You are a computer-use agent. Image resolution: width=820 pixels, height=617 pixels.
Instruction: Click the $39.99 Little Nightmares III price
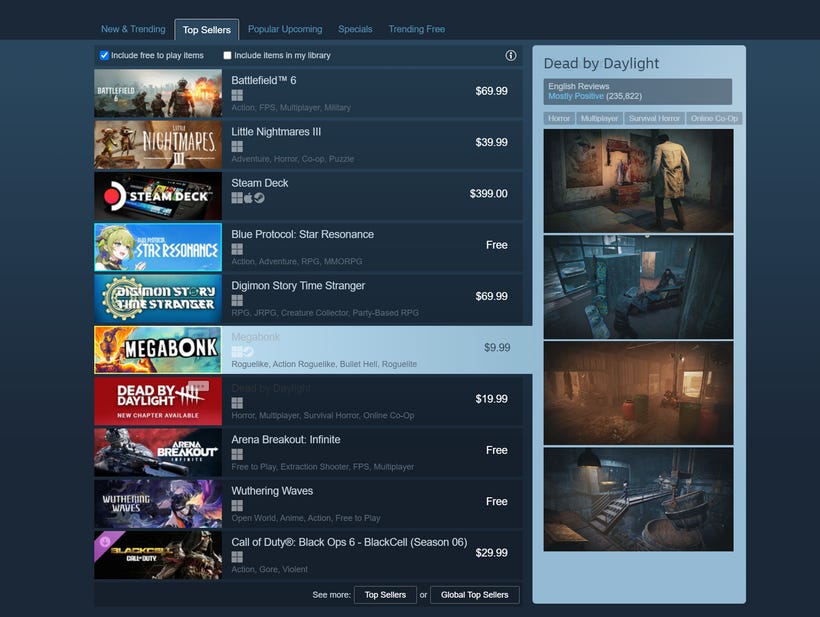pyautogui.click(x=491, y=142)
